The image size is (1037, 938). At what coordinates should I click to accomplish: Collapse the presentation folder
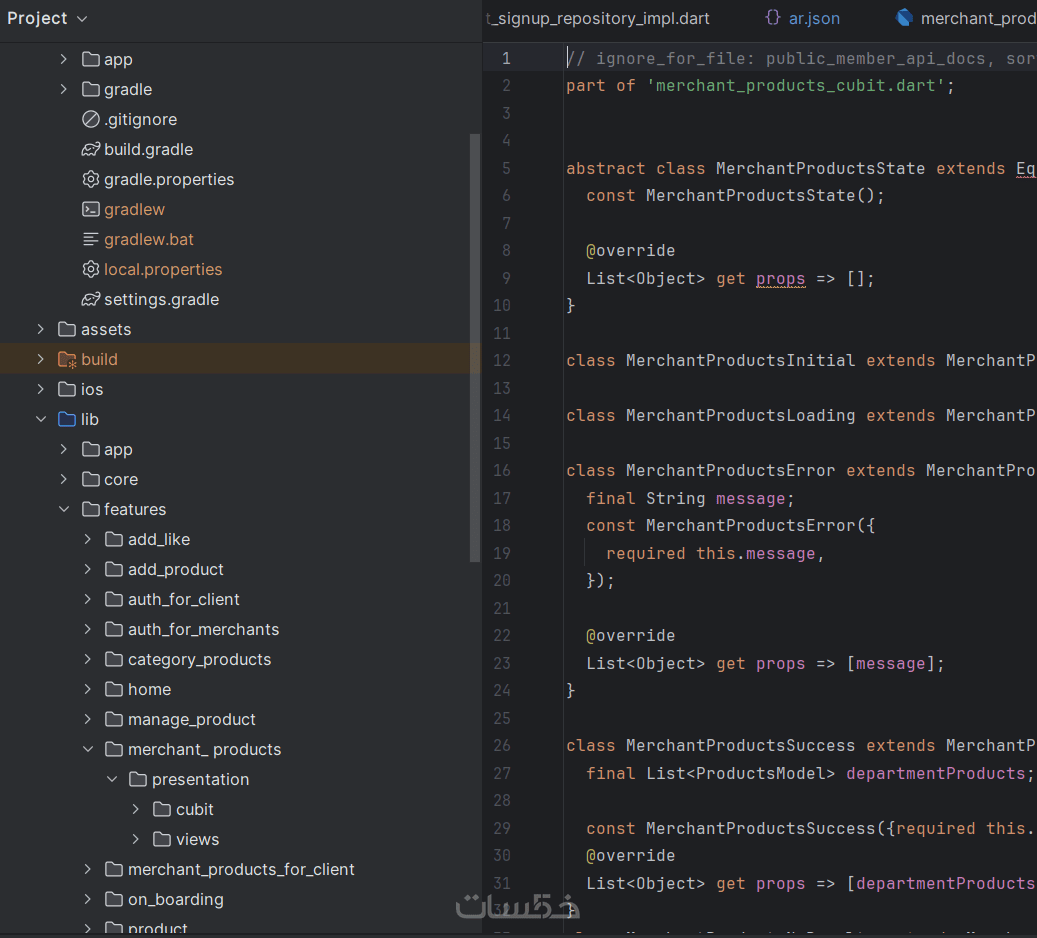pos(112,779)
